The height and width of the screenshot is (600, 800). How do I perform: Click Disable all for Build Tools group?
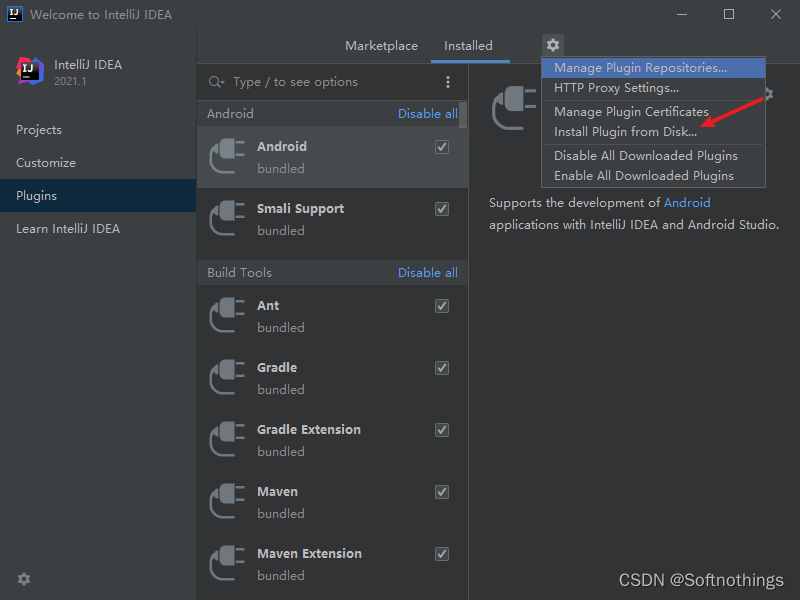[428, 272]
